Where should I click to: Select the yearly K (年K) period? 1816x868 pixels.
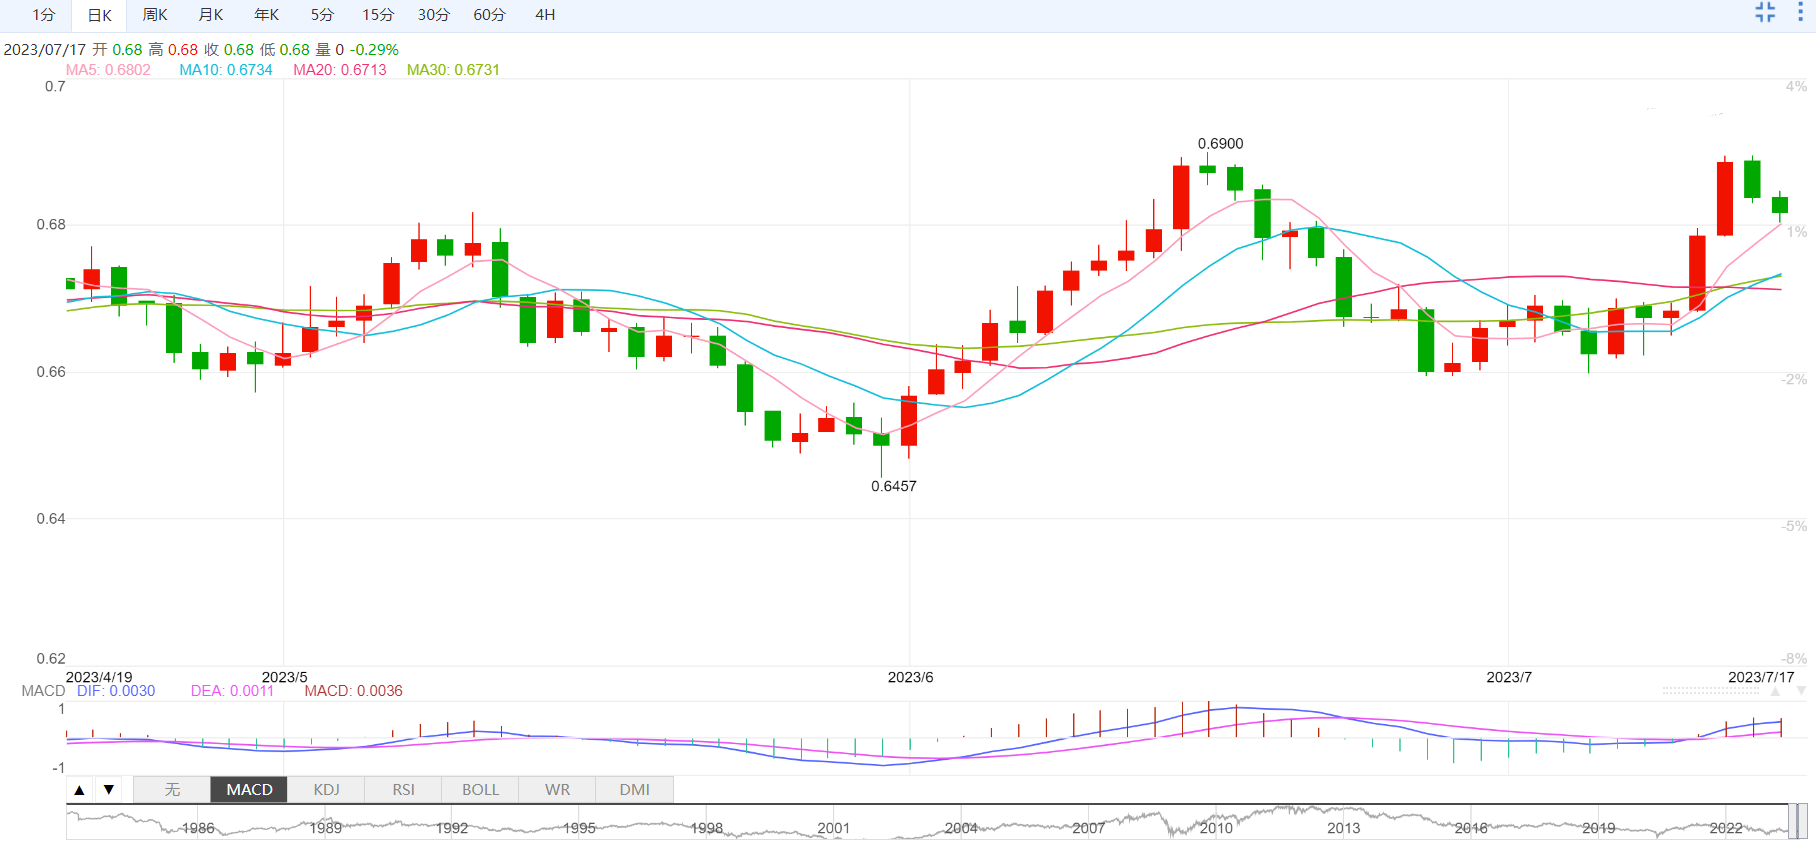tap(267, 15)
